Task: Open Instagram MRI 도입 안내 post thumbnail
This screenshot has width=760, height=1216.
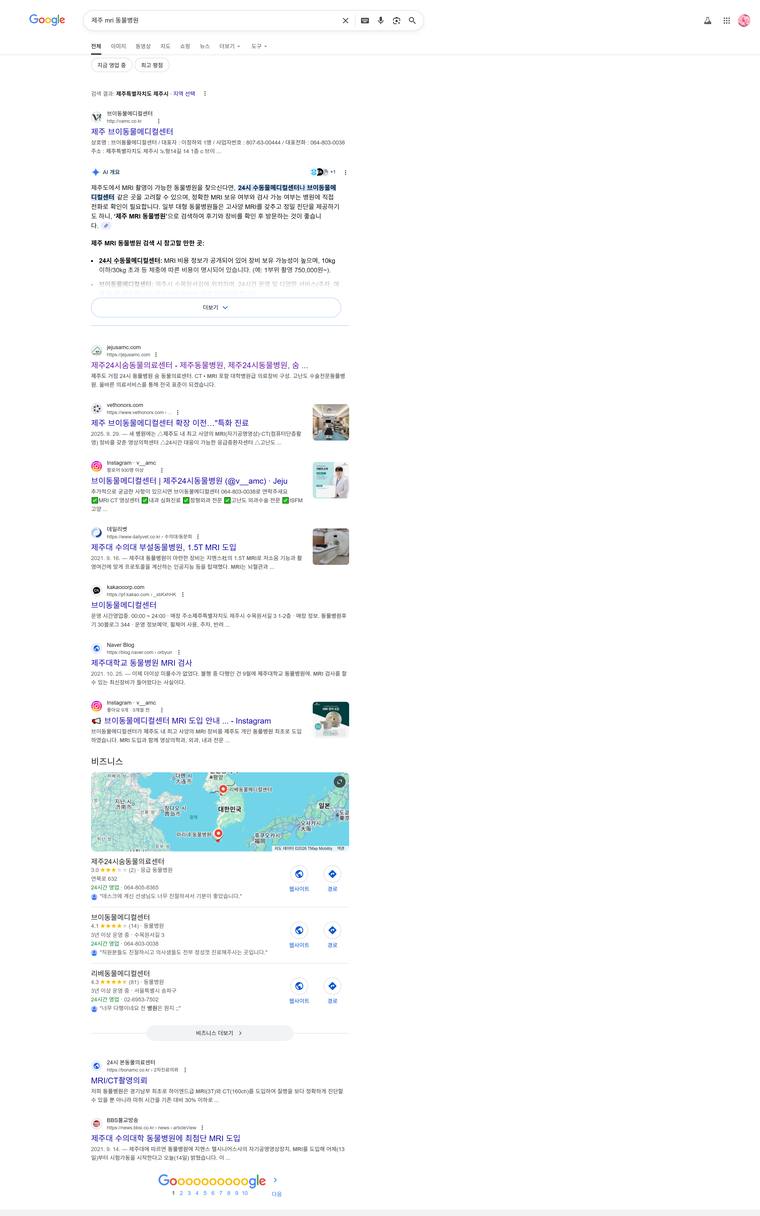Action: point(330,720)
